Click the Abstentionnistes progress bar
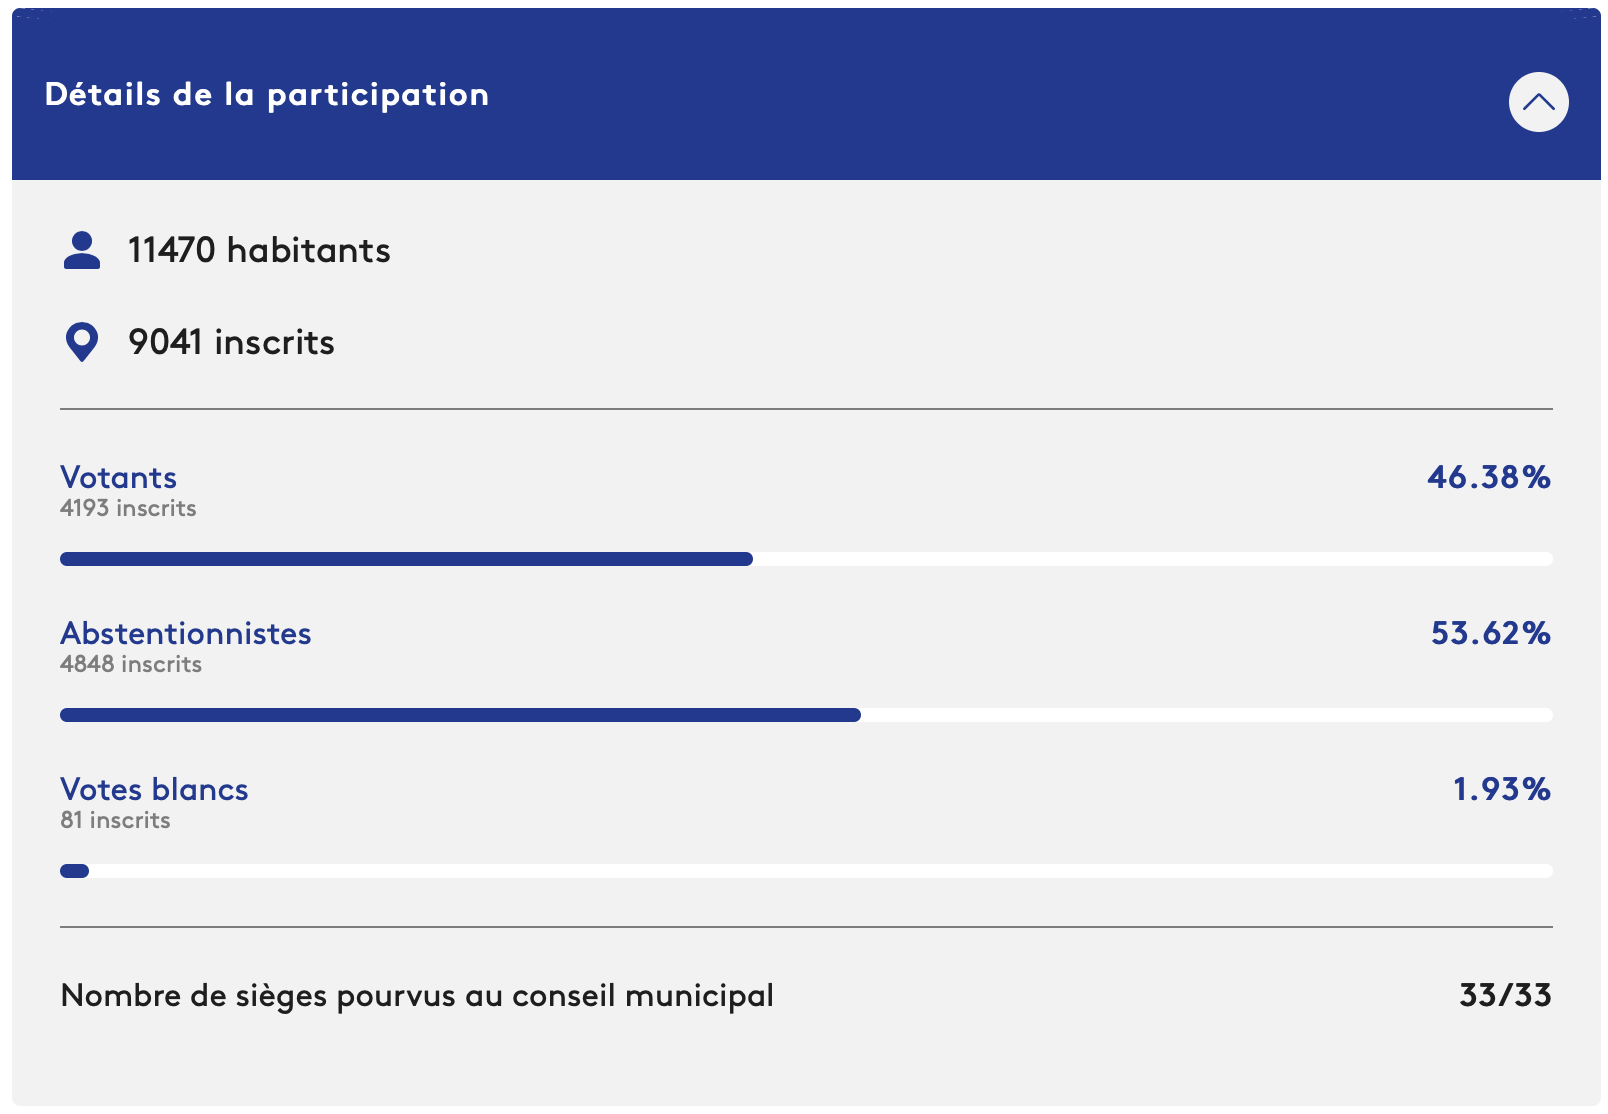 pyautogui.click(x=806, y=715)
